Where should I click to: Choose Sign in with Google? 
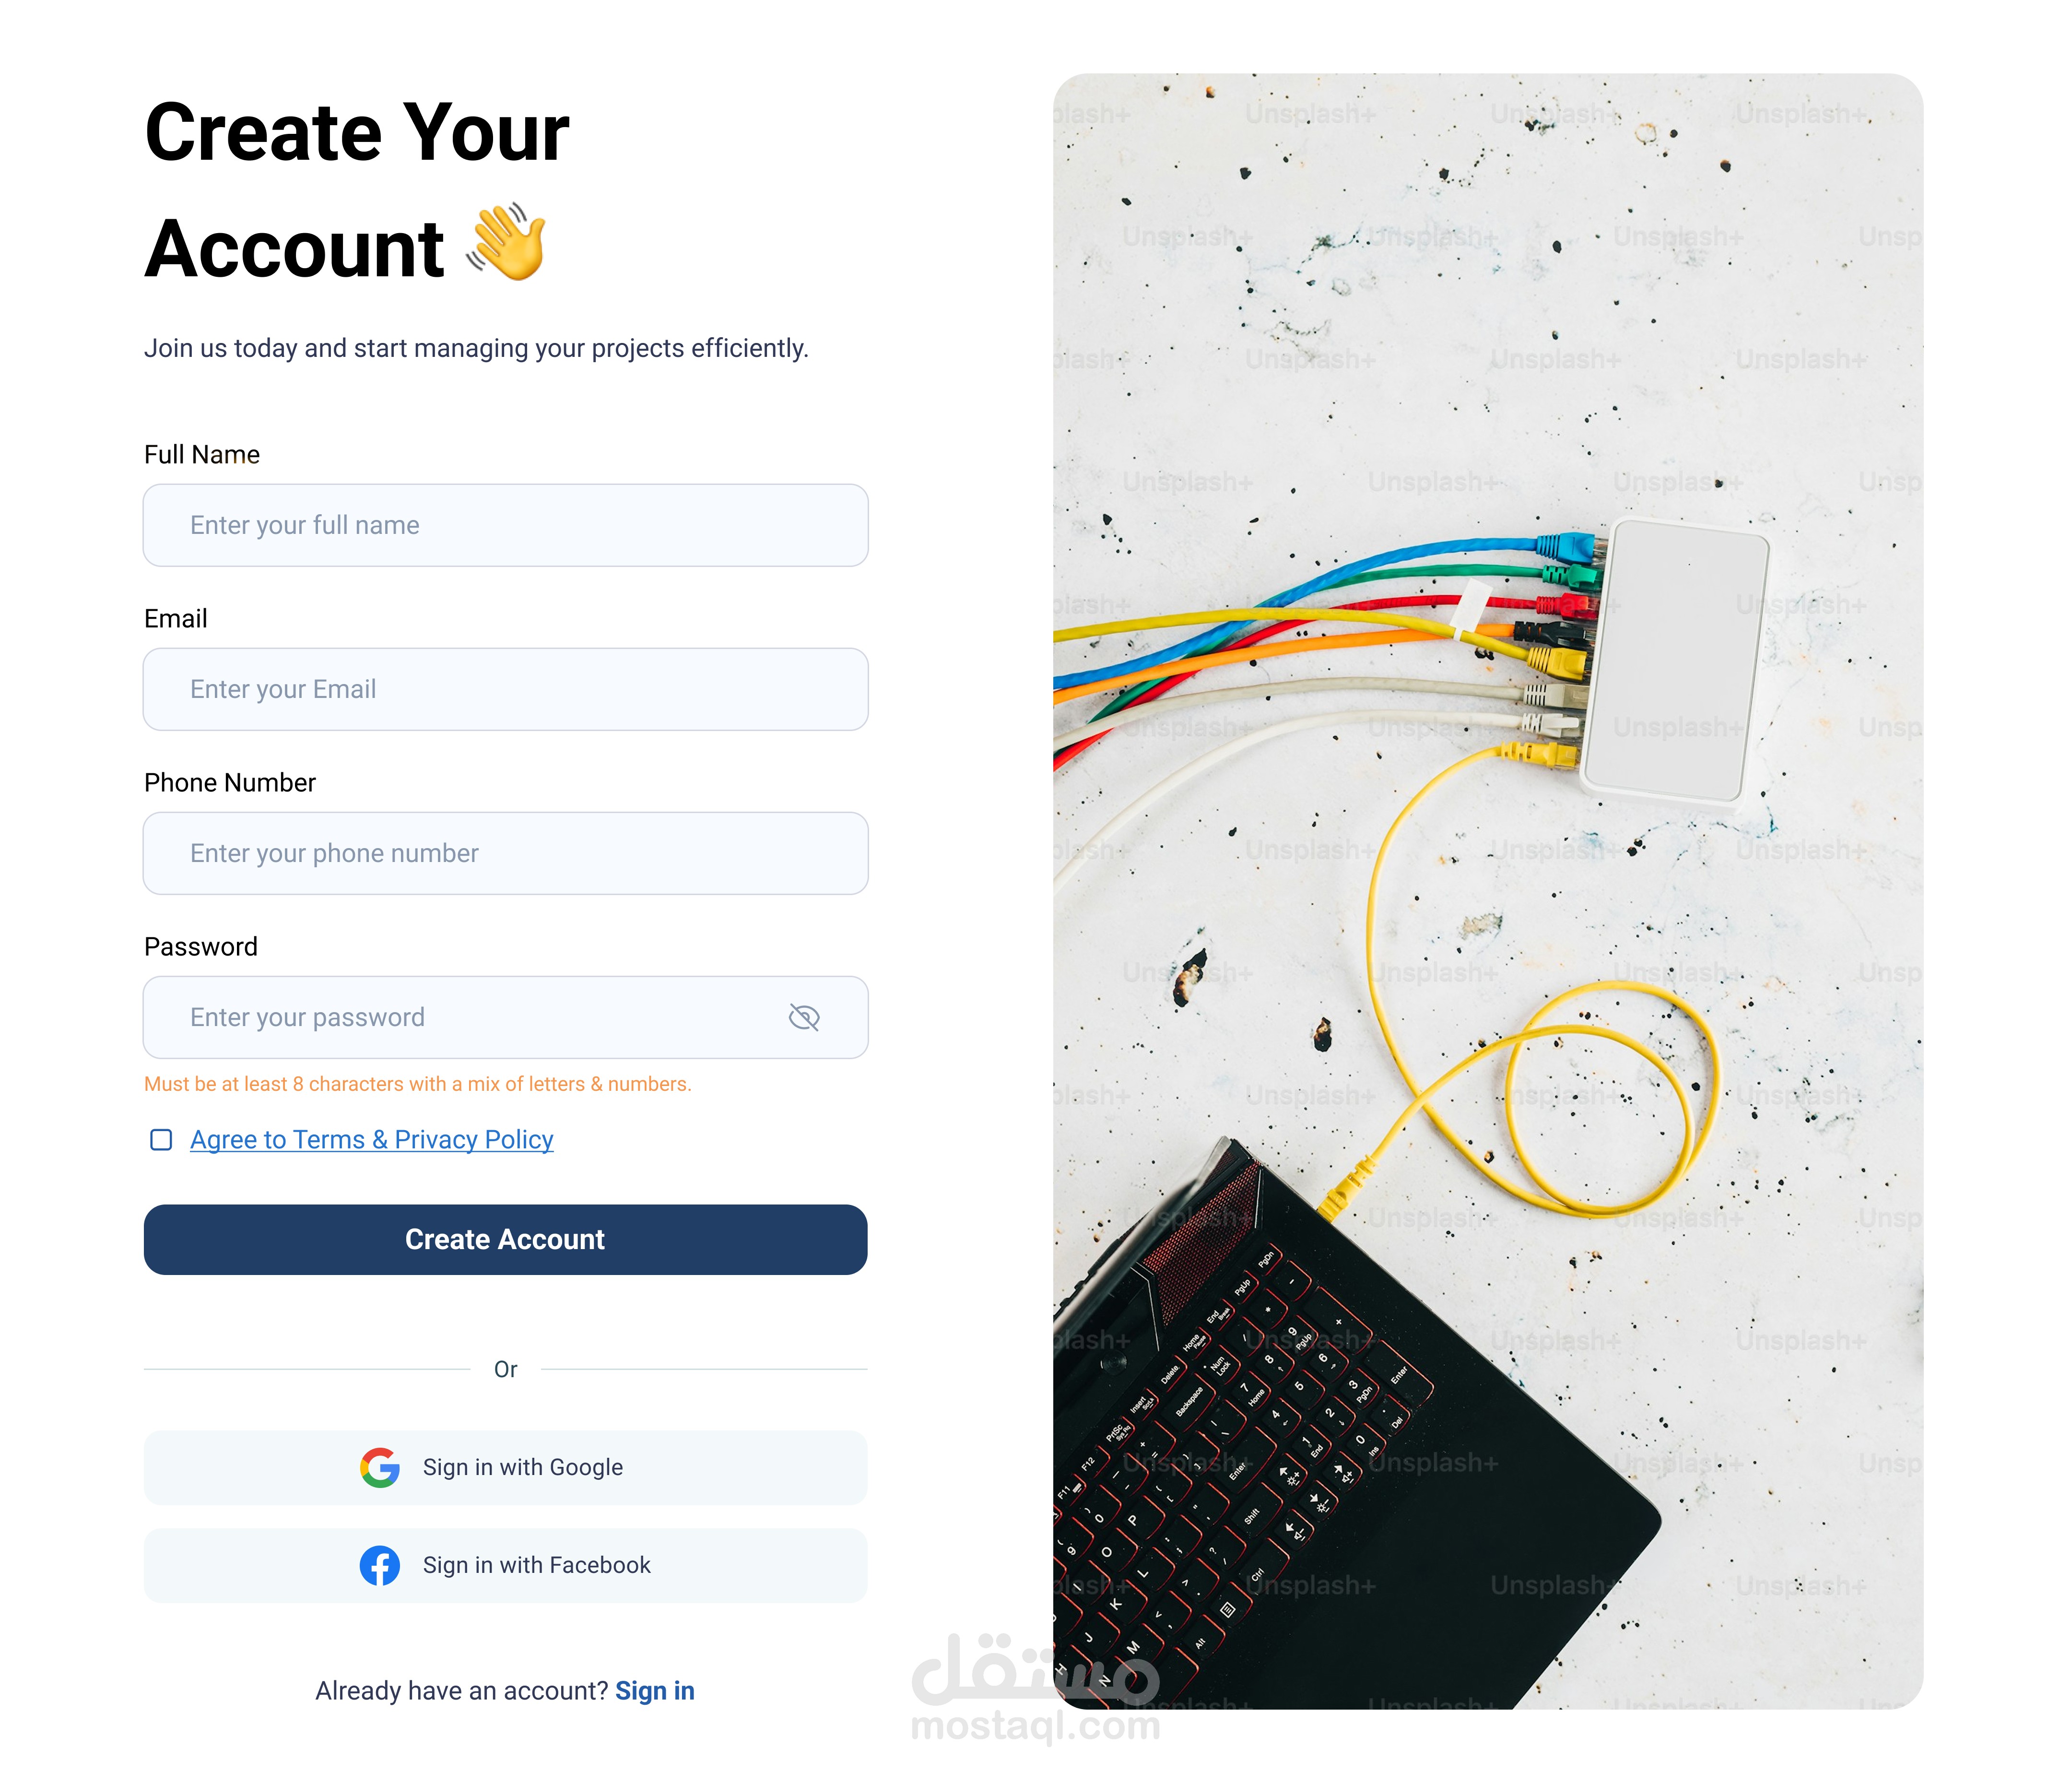[x=506, y=1467]
